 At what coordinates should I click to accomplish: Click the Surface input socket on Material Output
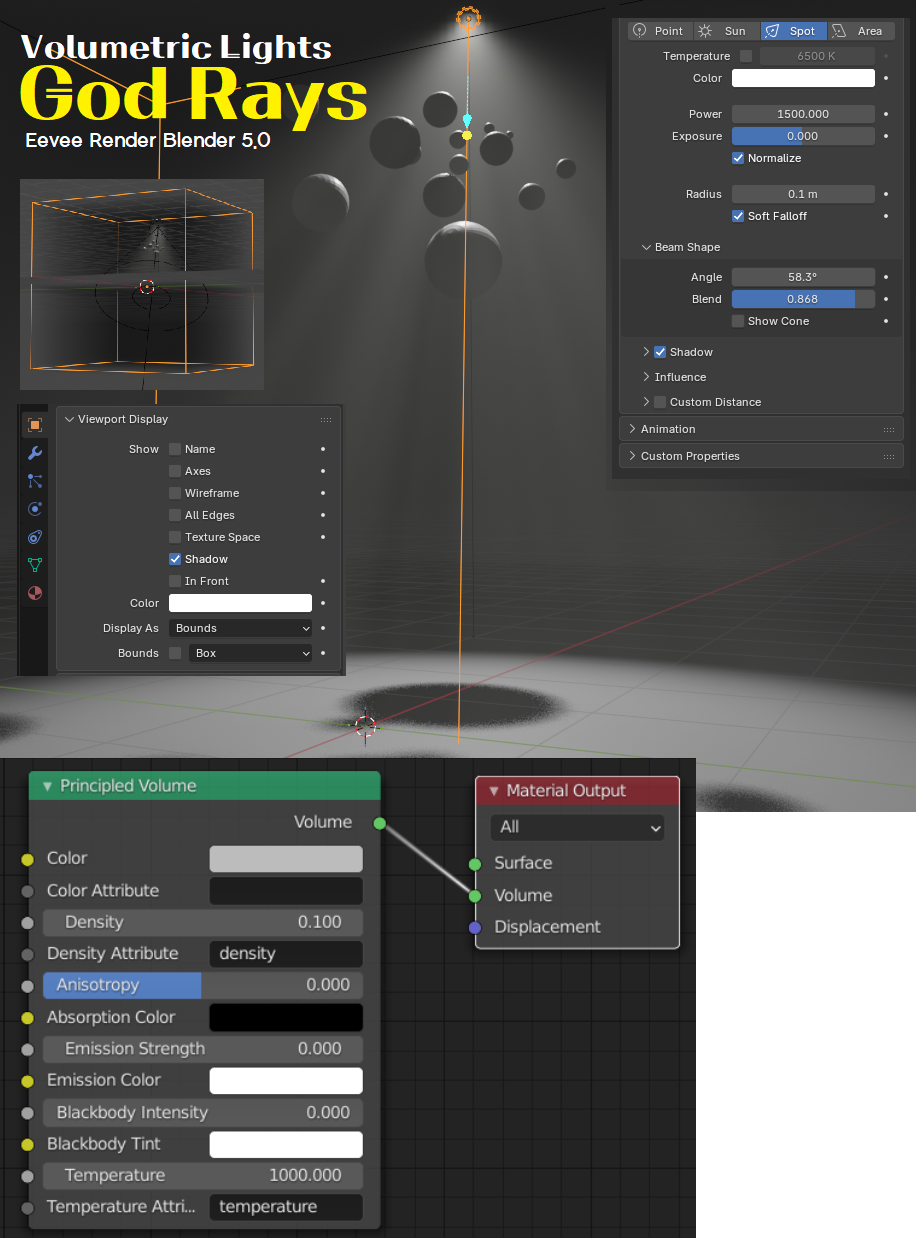point(475,864)
